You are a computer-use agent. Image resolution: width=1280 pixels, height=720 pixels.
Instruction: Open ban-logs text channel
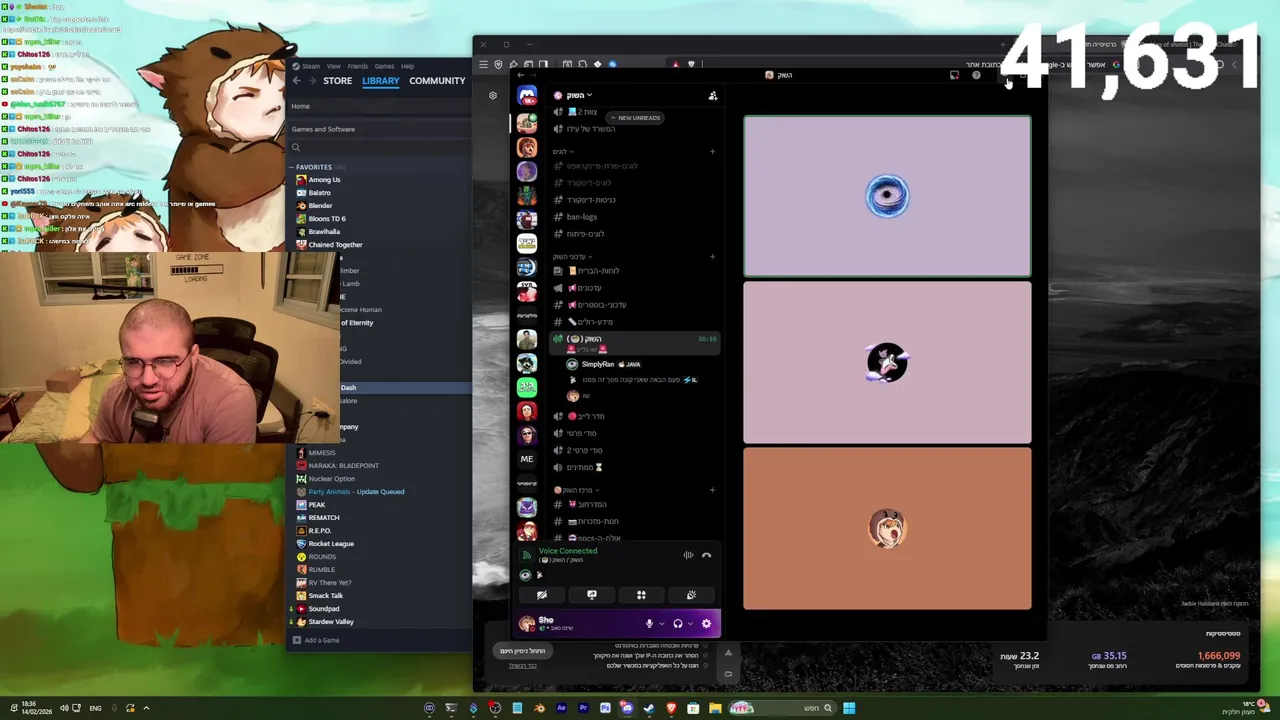(582, 217)
